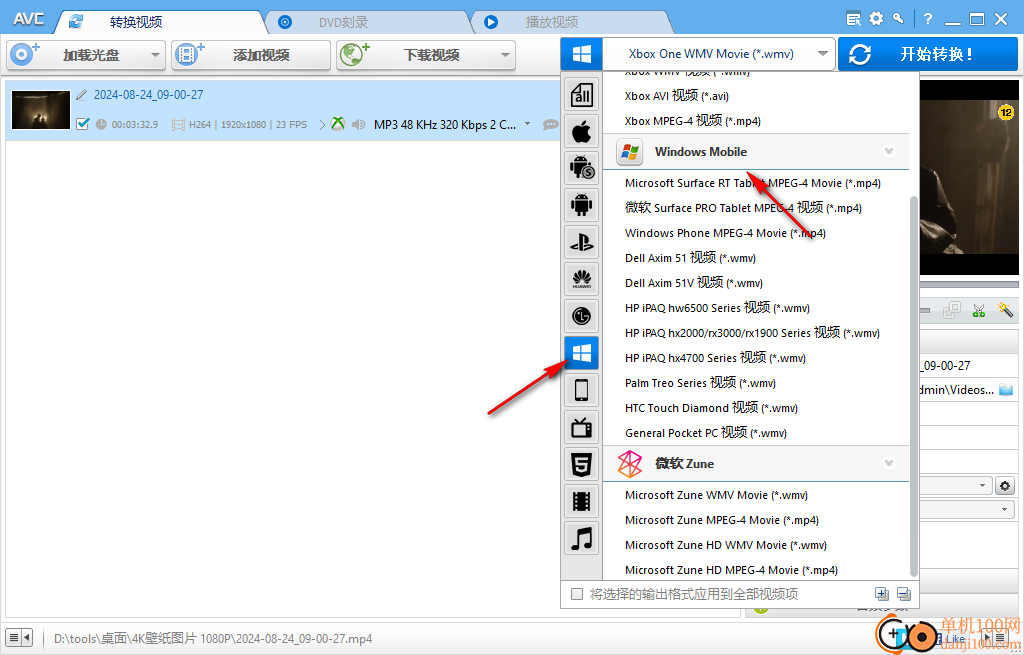This screenshot has width=1024, height=655.
Task: Open the audio formats category
Action: (x=581, y=539)
